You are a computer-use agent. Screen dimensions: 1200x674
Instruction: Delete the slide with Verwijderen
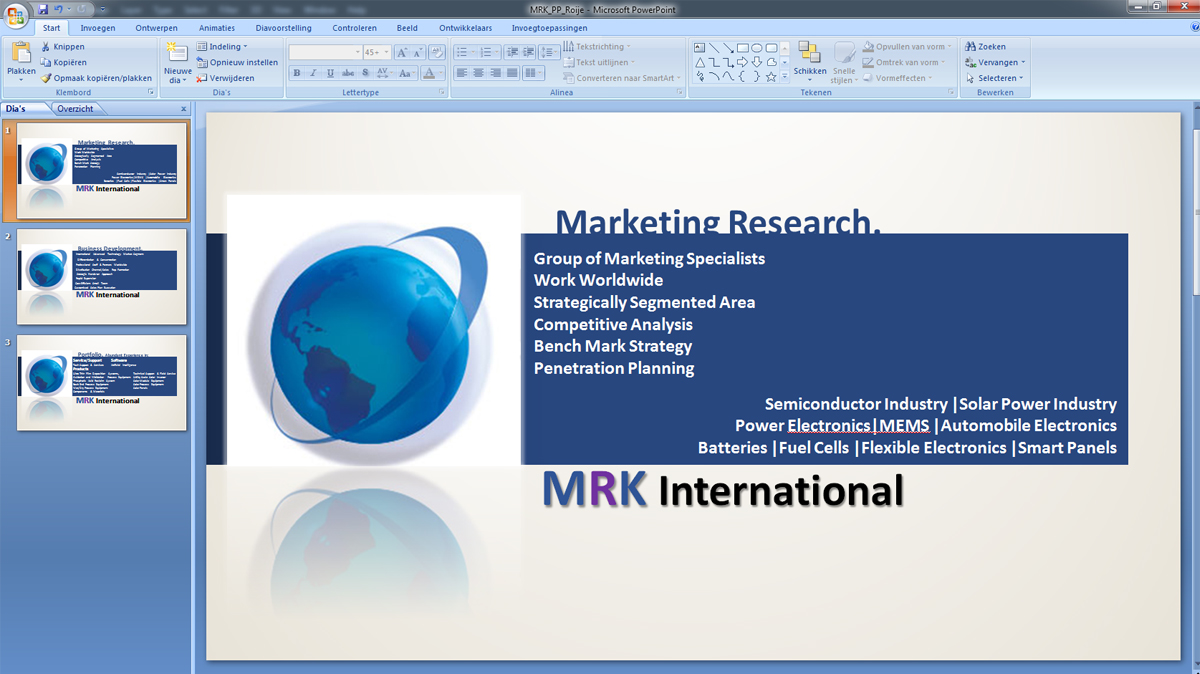coord(225,78)
